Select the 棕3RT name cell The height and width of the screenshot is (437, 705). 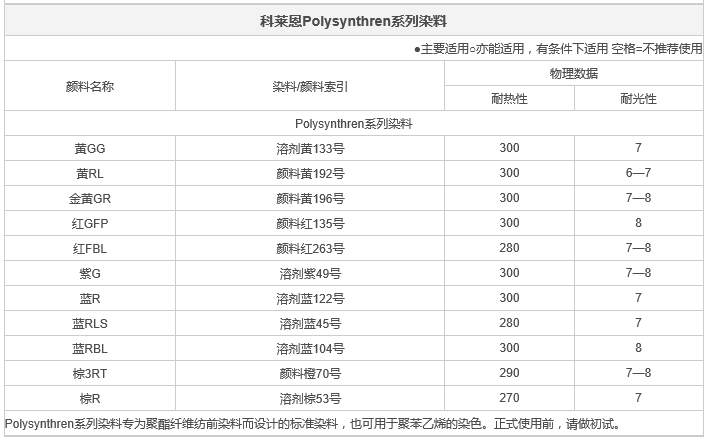(90, 374)
